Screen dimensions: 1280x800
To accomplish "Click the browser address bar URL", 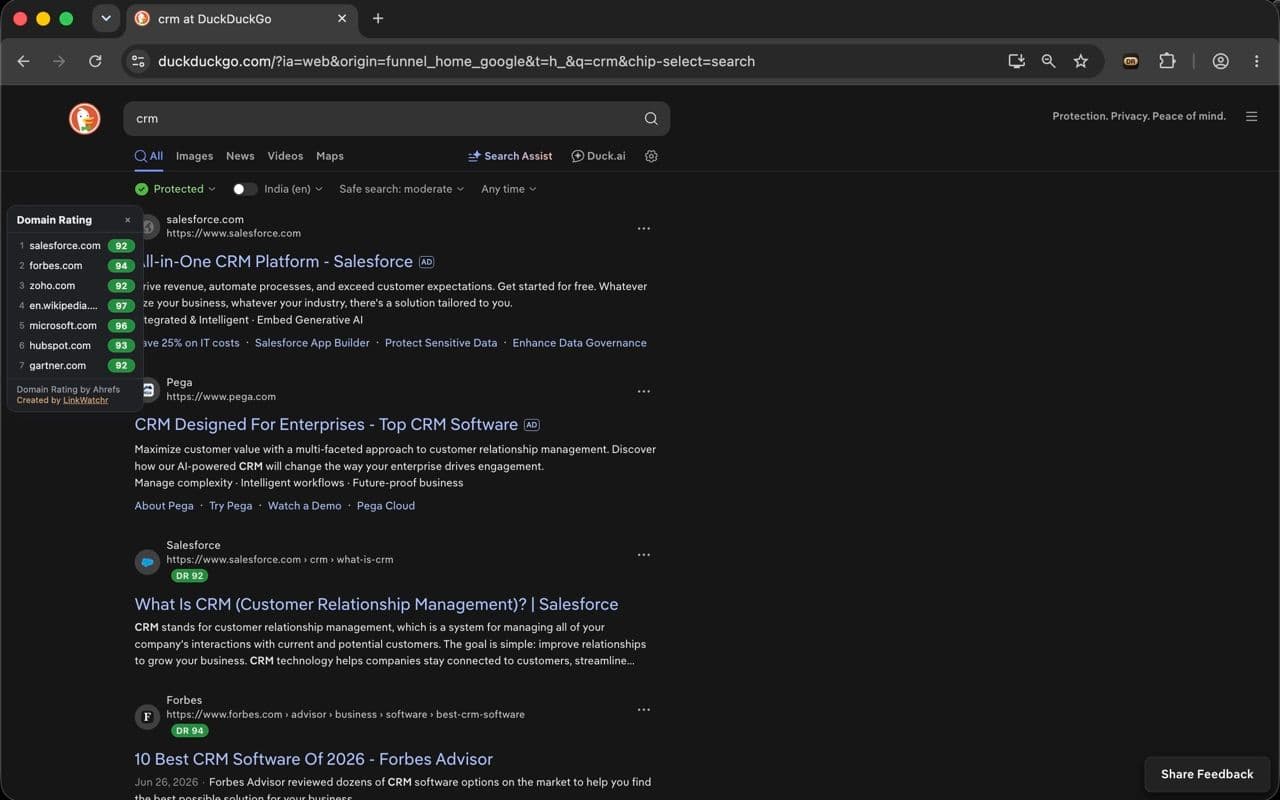I will point(456,61).
